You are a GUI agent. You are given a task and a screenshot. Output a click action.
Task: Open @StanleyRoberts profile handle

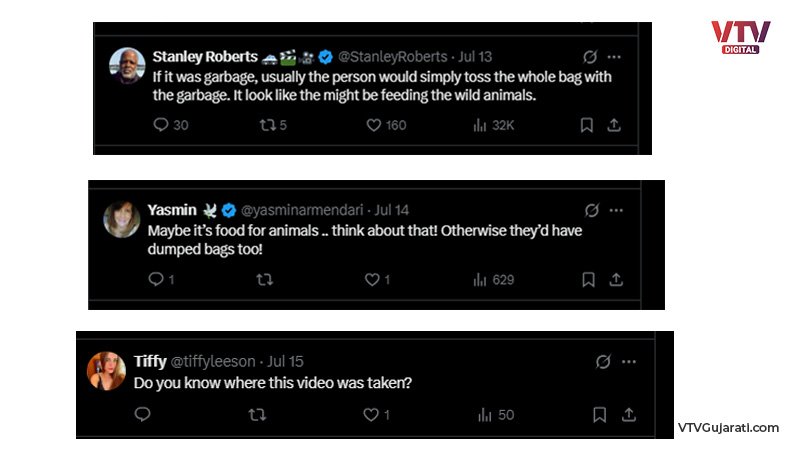392,56
